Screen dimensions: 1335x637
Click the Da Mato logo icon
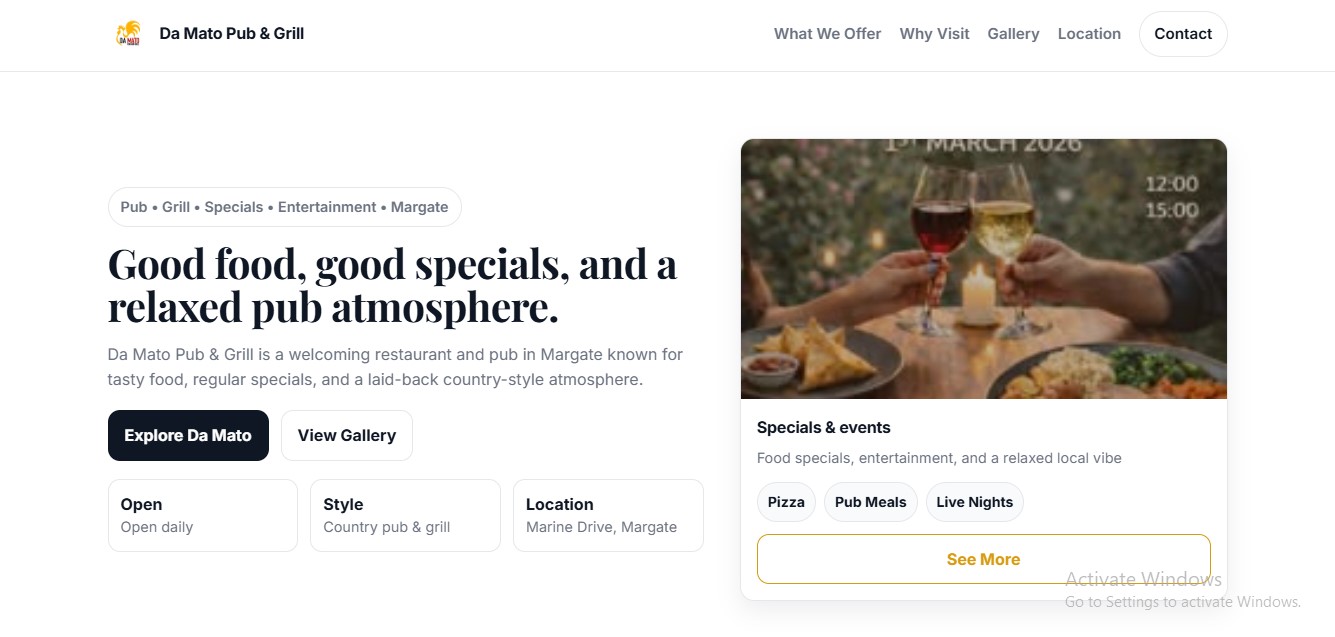128,34
